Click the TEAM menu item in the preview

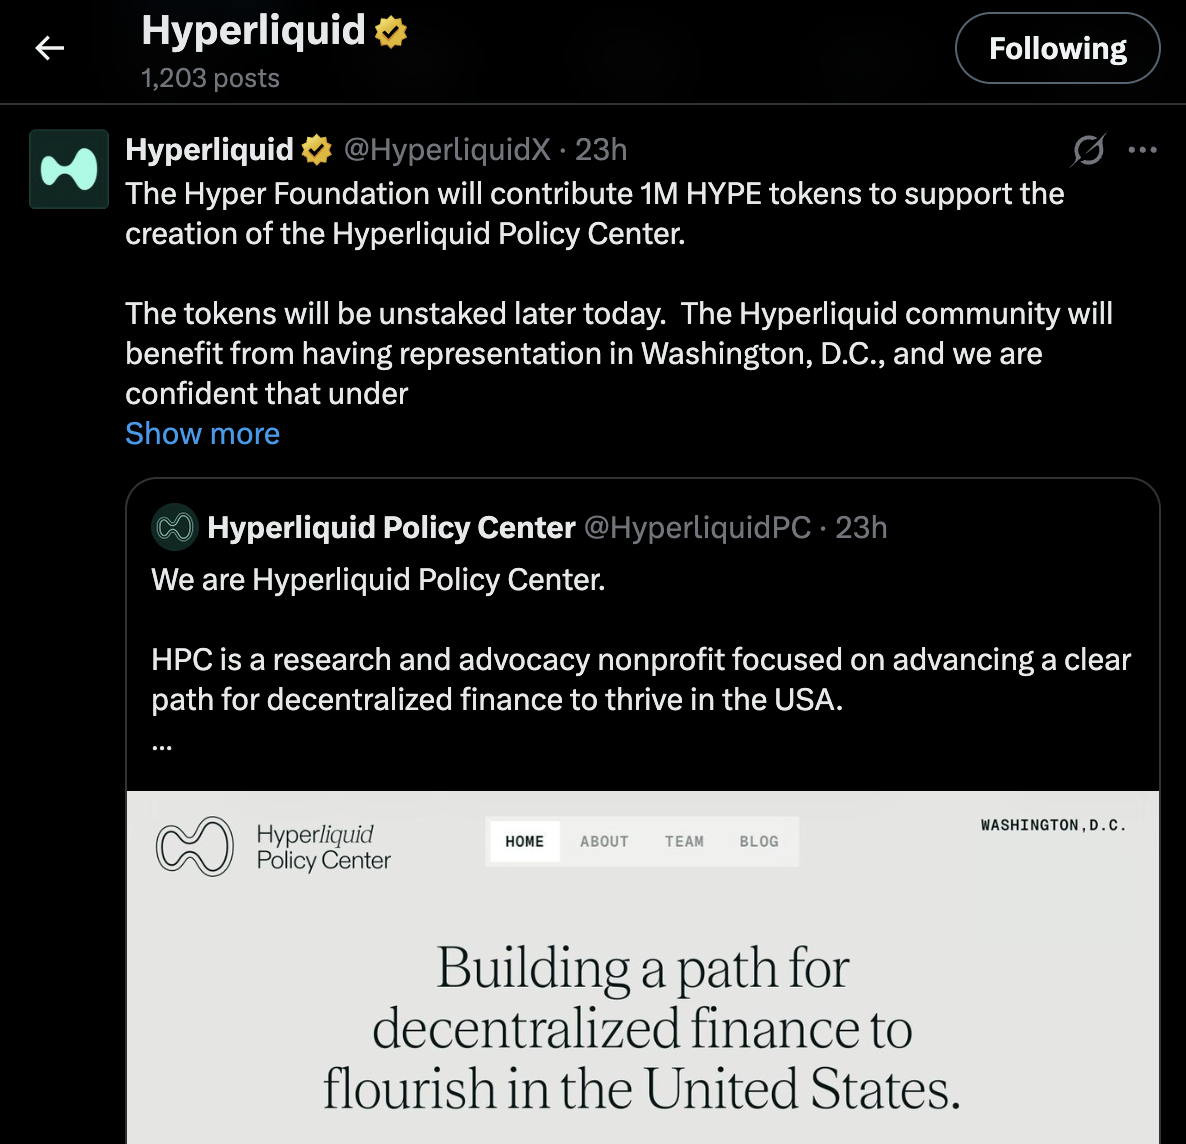(x=684, y=841)
